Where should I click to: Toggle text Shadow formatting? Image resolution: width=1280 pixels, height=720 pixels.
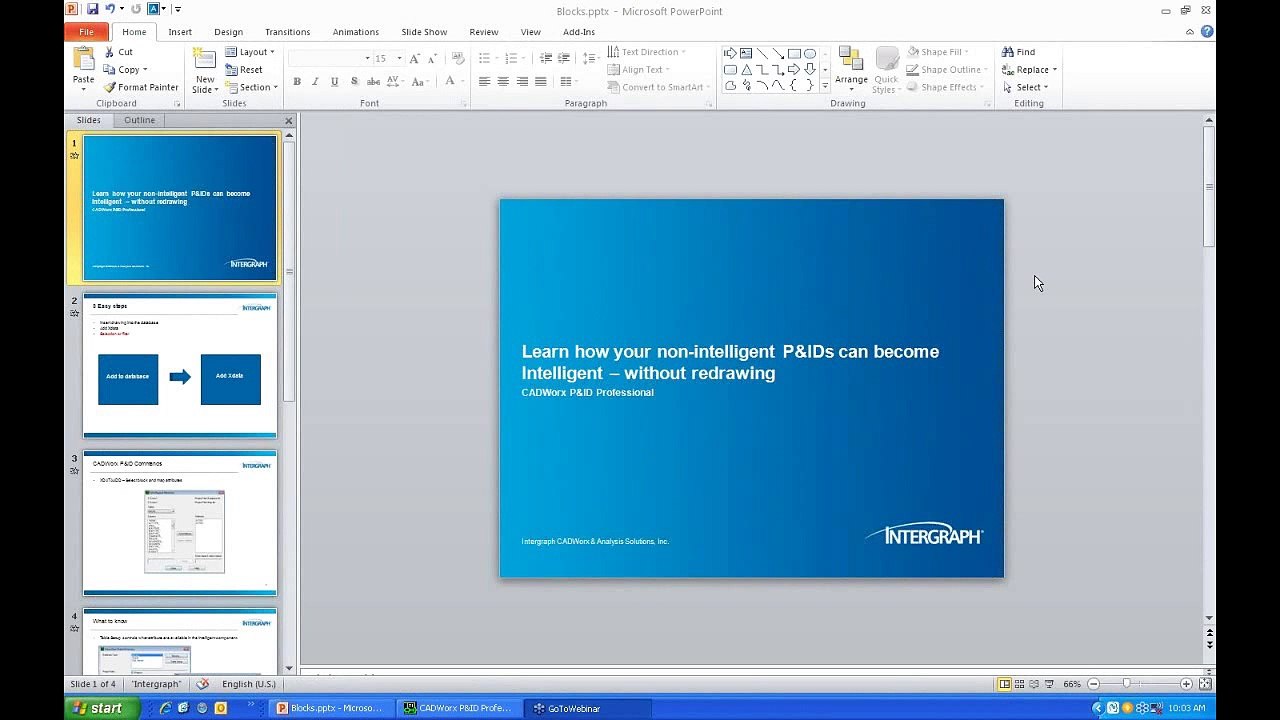point(353,81)
